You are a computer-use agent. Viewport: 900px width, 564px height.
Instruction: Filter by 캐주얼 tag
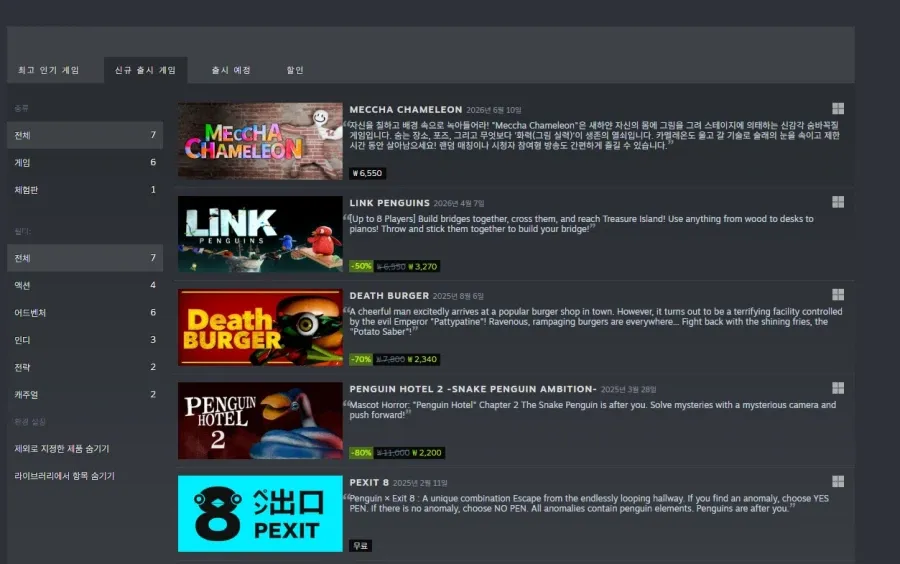pyautogui.click(x=85, y=395)
